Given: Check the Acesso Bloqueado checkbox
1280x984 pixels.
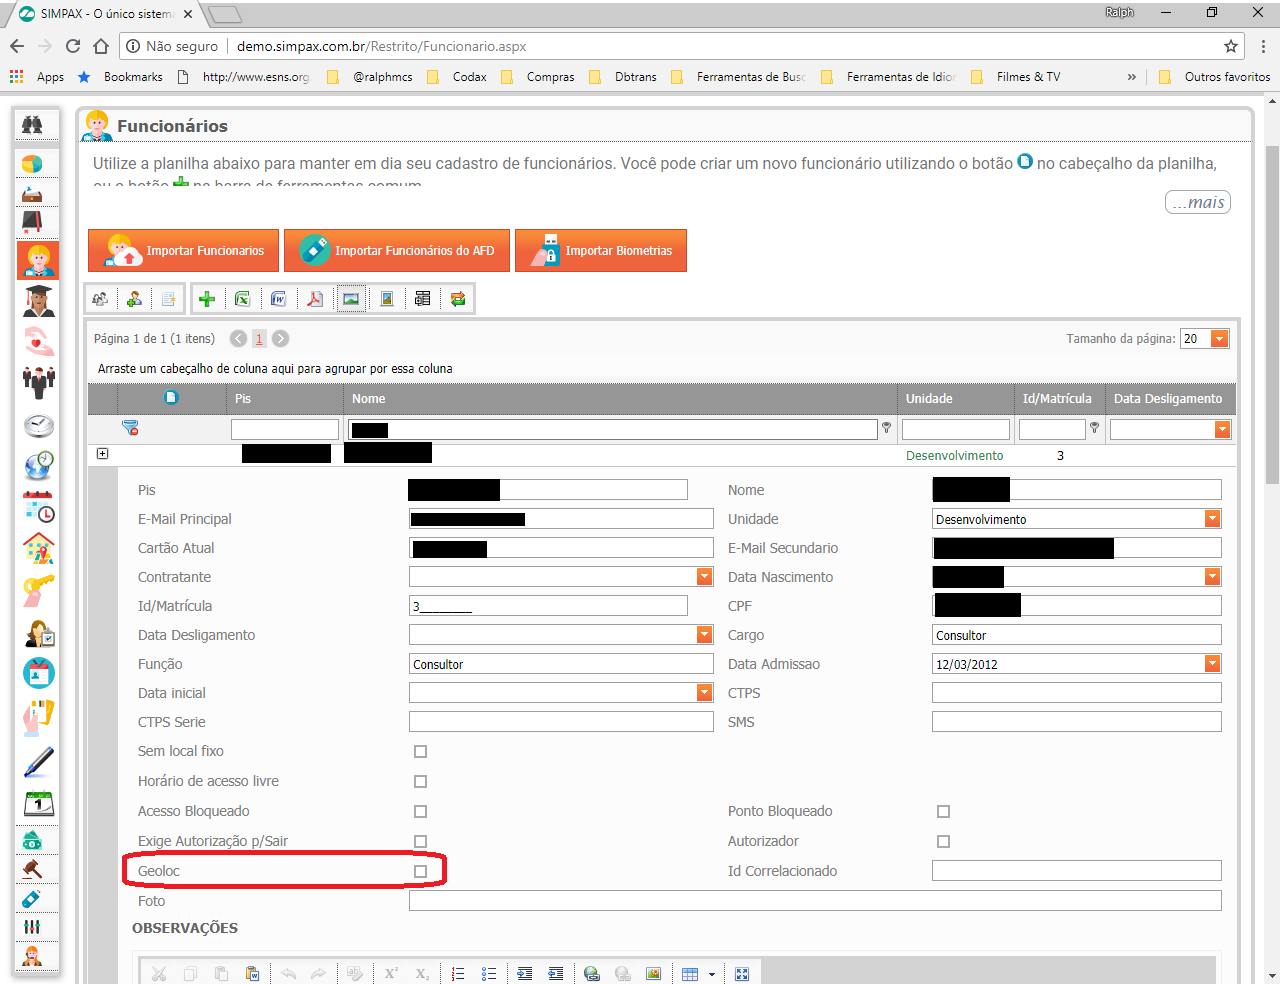Looking at the screenshot, I should (420, 811).
